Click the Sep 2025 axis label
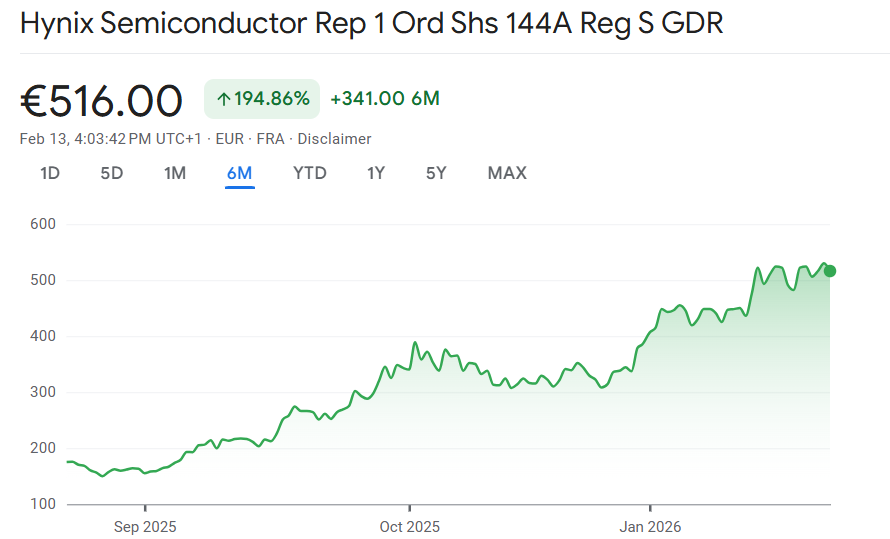Image resolution: width=890 pixels, height=539 pixels. pyautogui.click(x=145, y=527)
